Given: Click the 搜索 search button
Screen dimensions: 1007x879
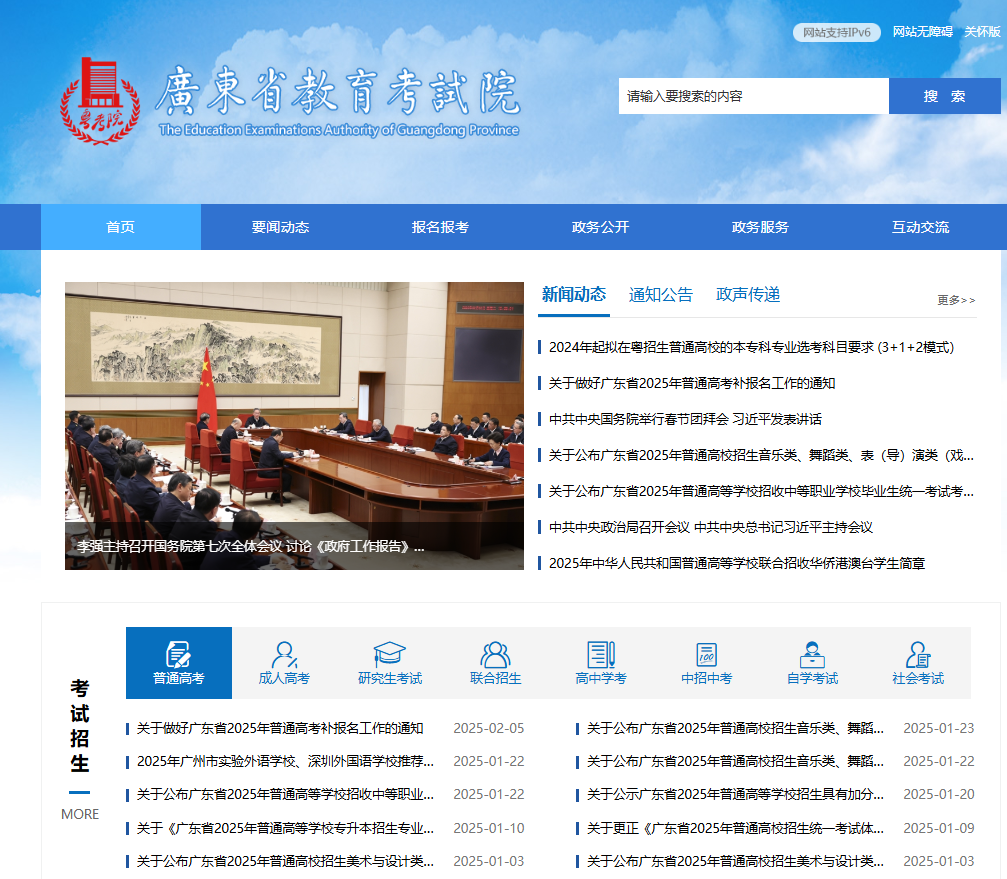Looking at the screenshot, I should (944, 96).
